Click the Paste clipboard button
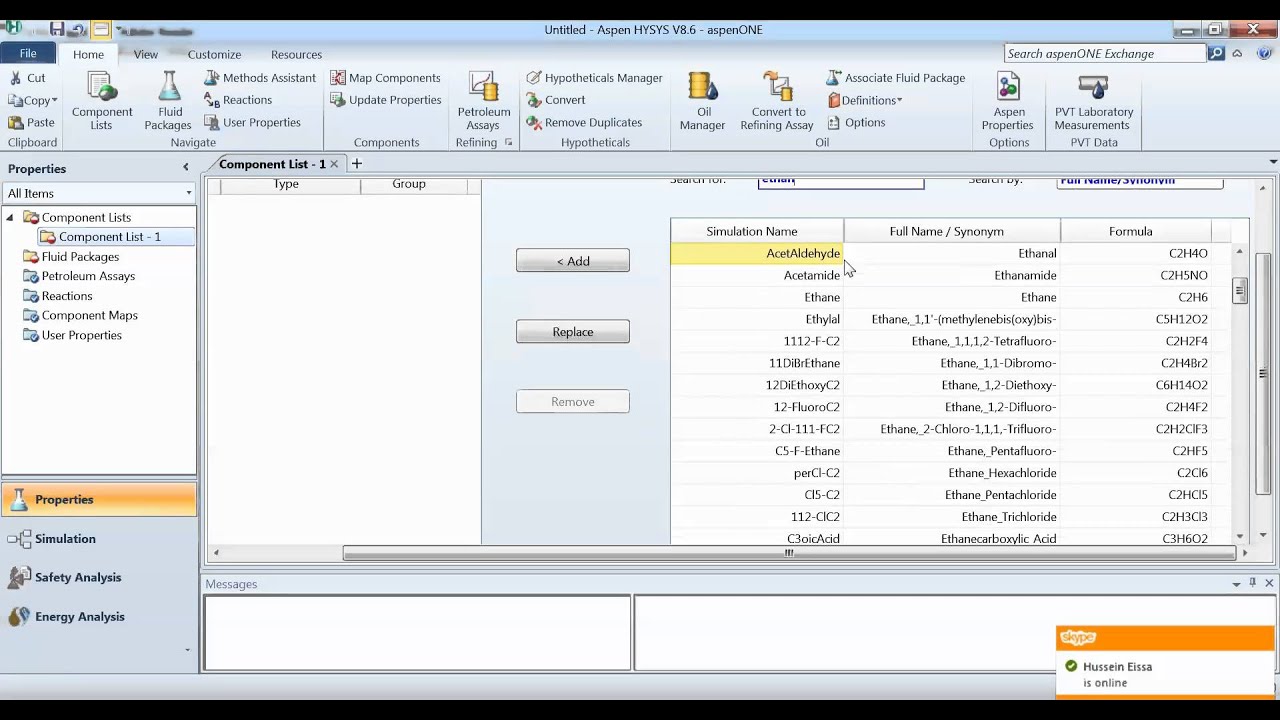Viewport: 1280px width, 720px height. pyautogui.click(x=31, y=122)
